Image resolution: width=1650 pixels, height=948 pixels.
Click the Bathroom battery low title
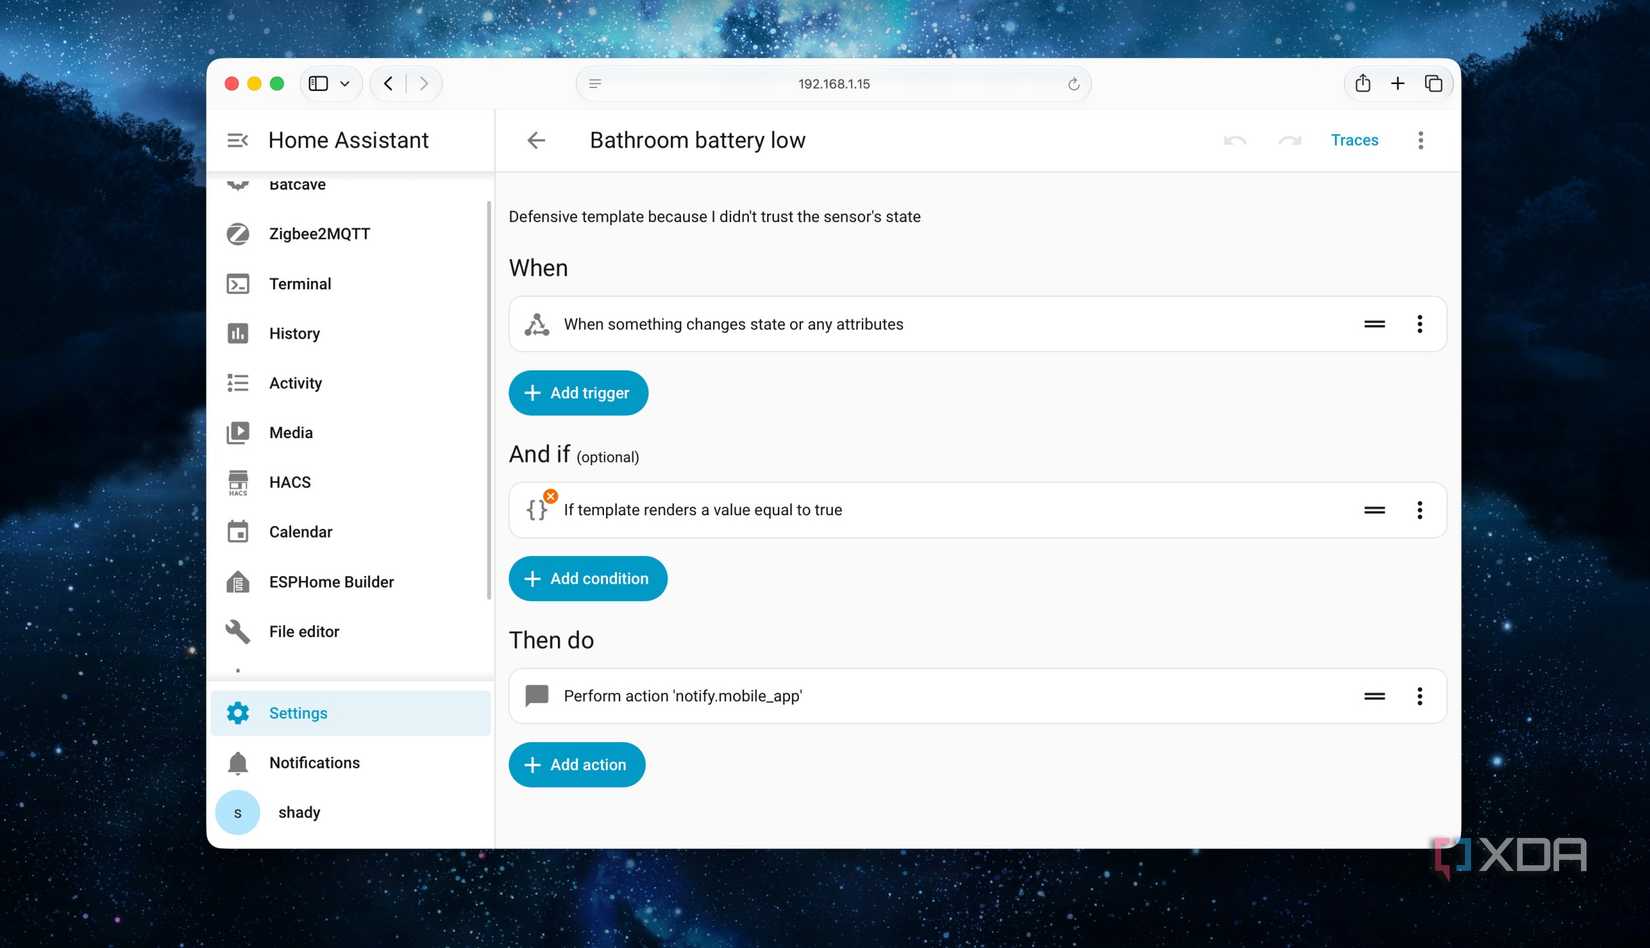[x=697, y=141]
